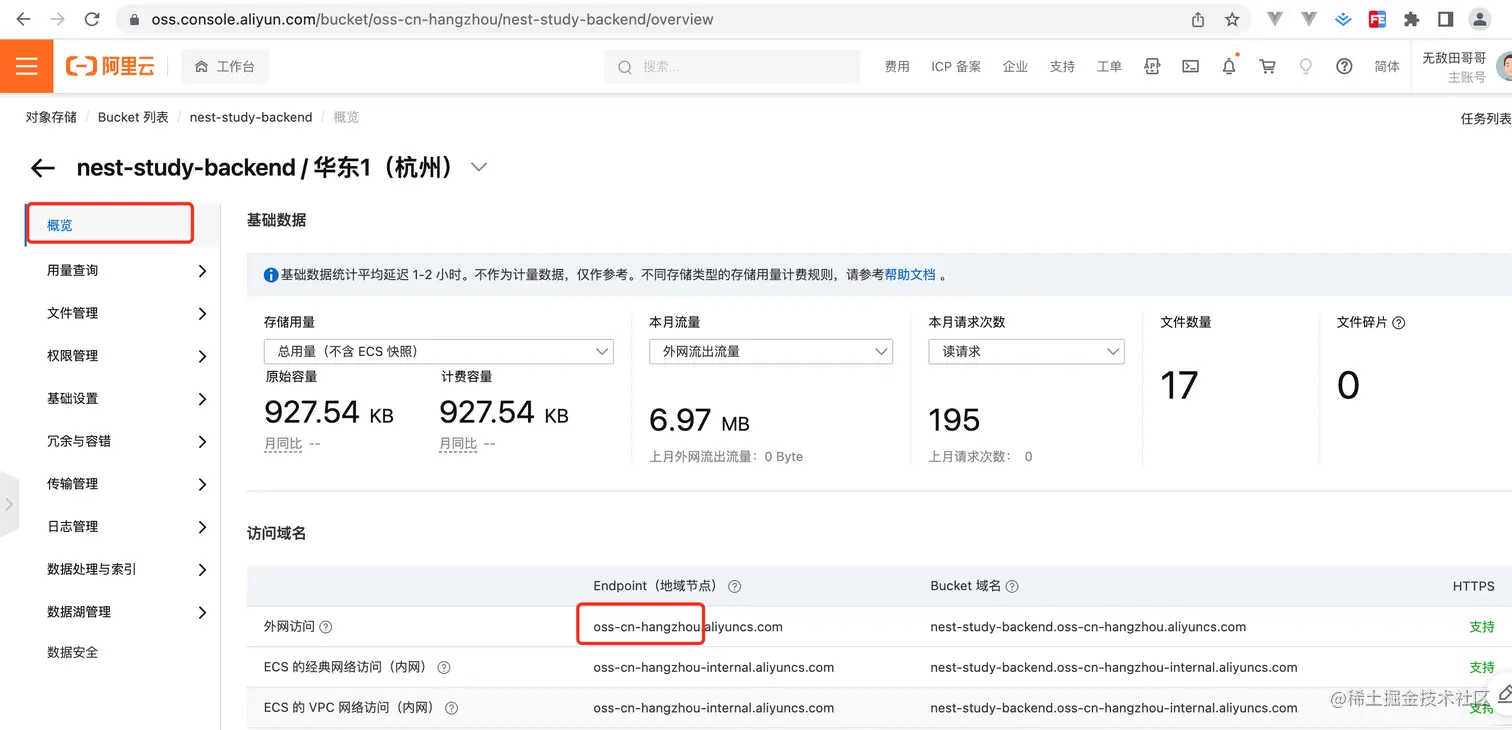The image size is (1512, 730).
Task: Click help icon next to Bucket 域名
Action: point(1012,586)
